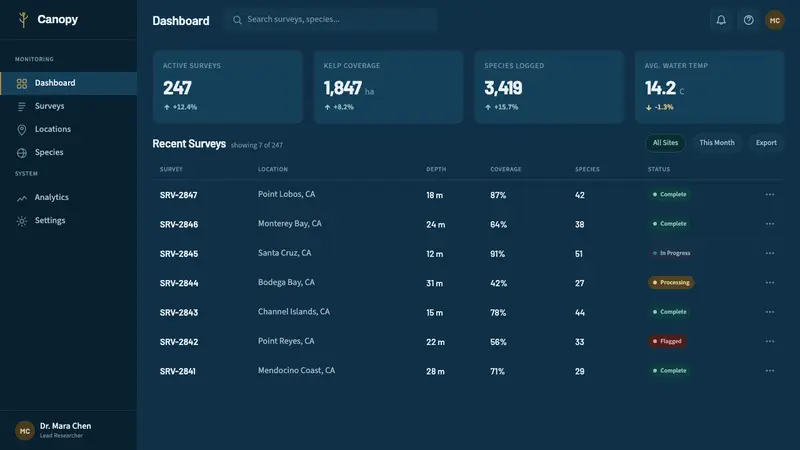Viewport: 800px width, 450px height.
Task: Click the Species globe icon in sidebar
Action: point(21,153)
